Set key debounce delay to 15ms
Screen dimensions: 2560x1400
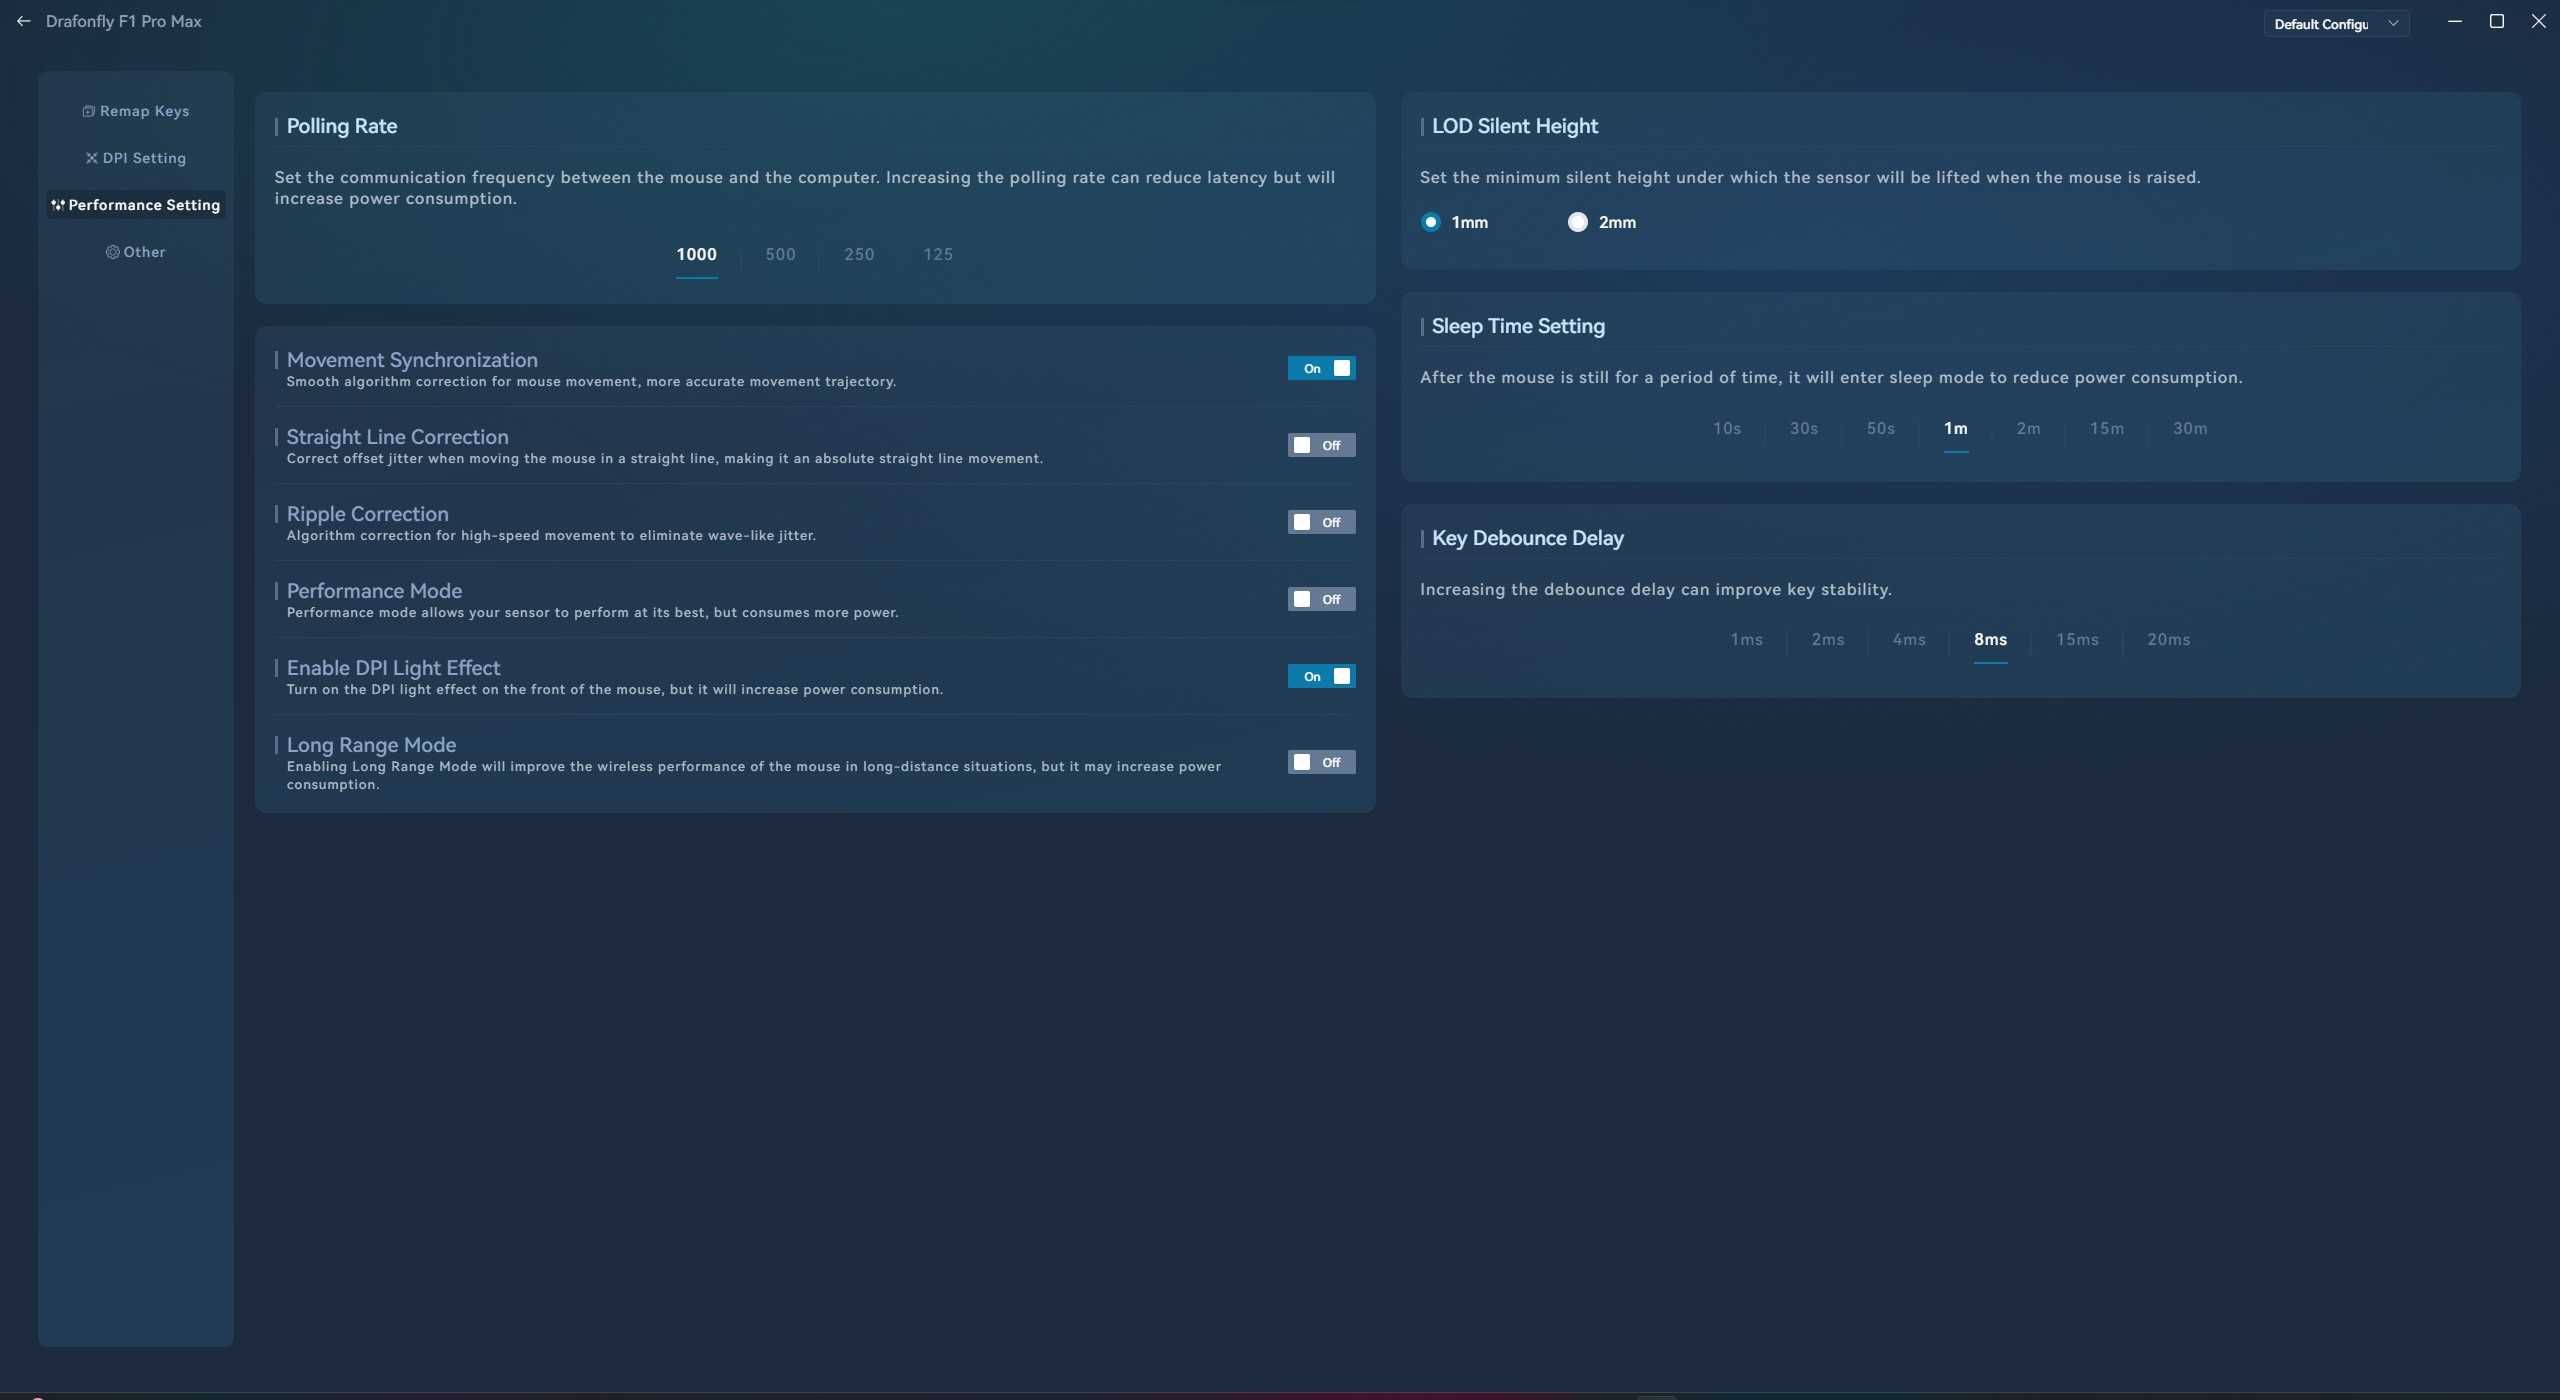pos(2078,639)
